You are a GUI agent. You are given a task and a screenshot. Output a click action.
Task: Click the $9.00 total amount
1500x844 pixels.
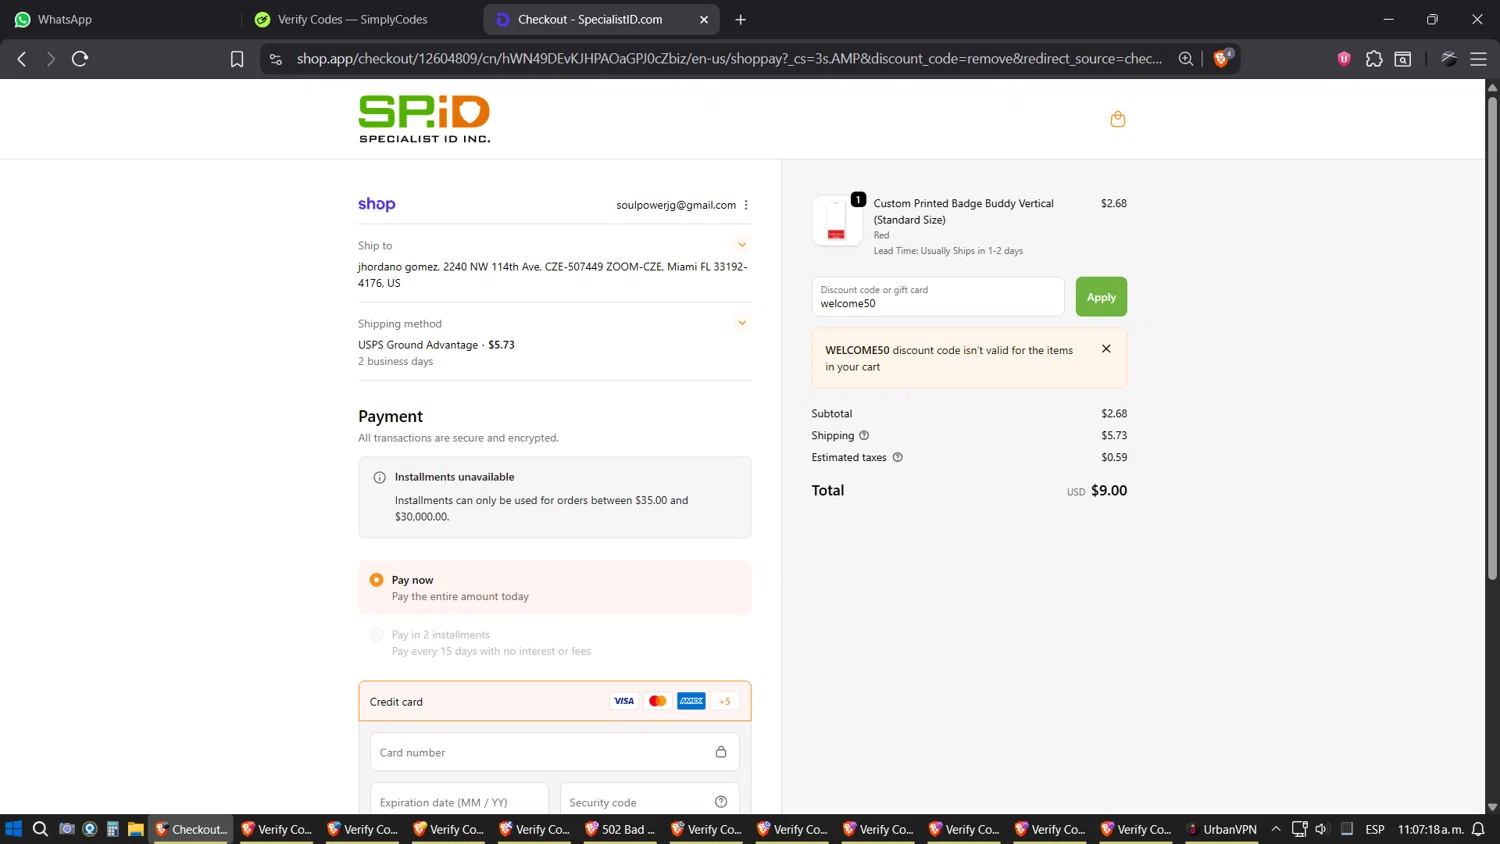tap(1109, 490)
